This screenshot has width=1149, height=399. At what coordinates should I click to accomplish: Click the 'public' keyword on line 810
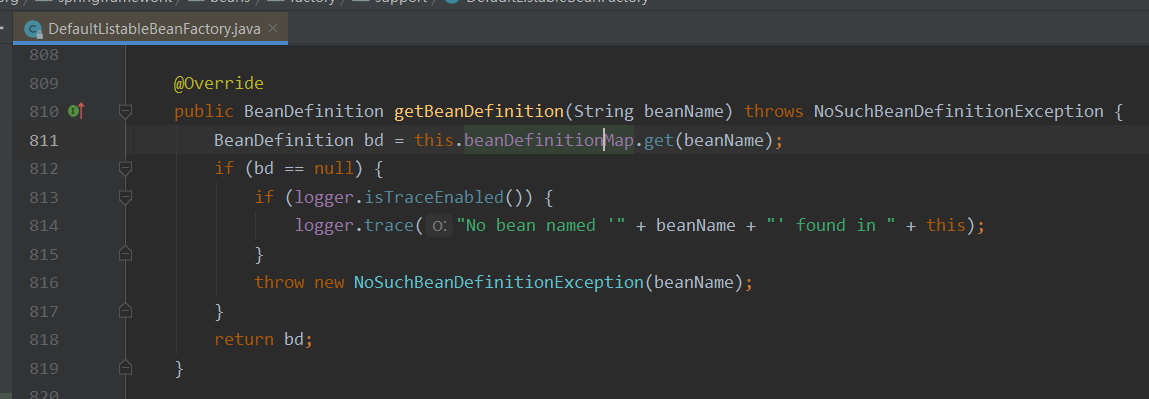click(x=204, y=112)
